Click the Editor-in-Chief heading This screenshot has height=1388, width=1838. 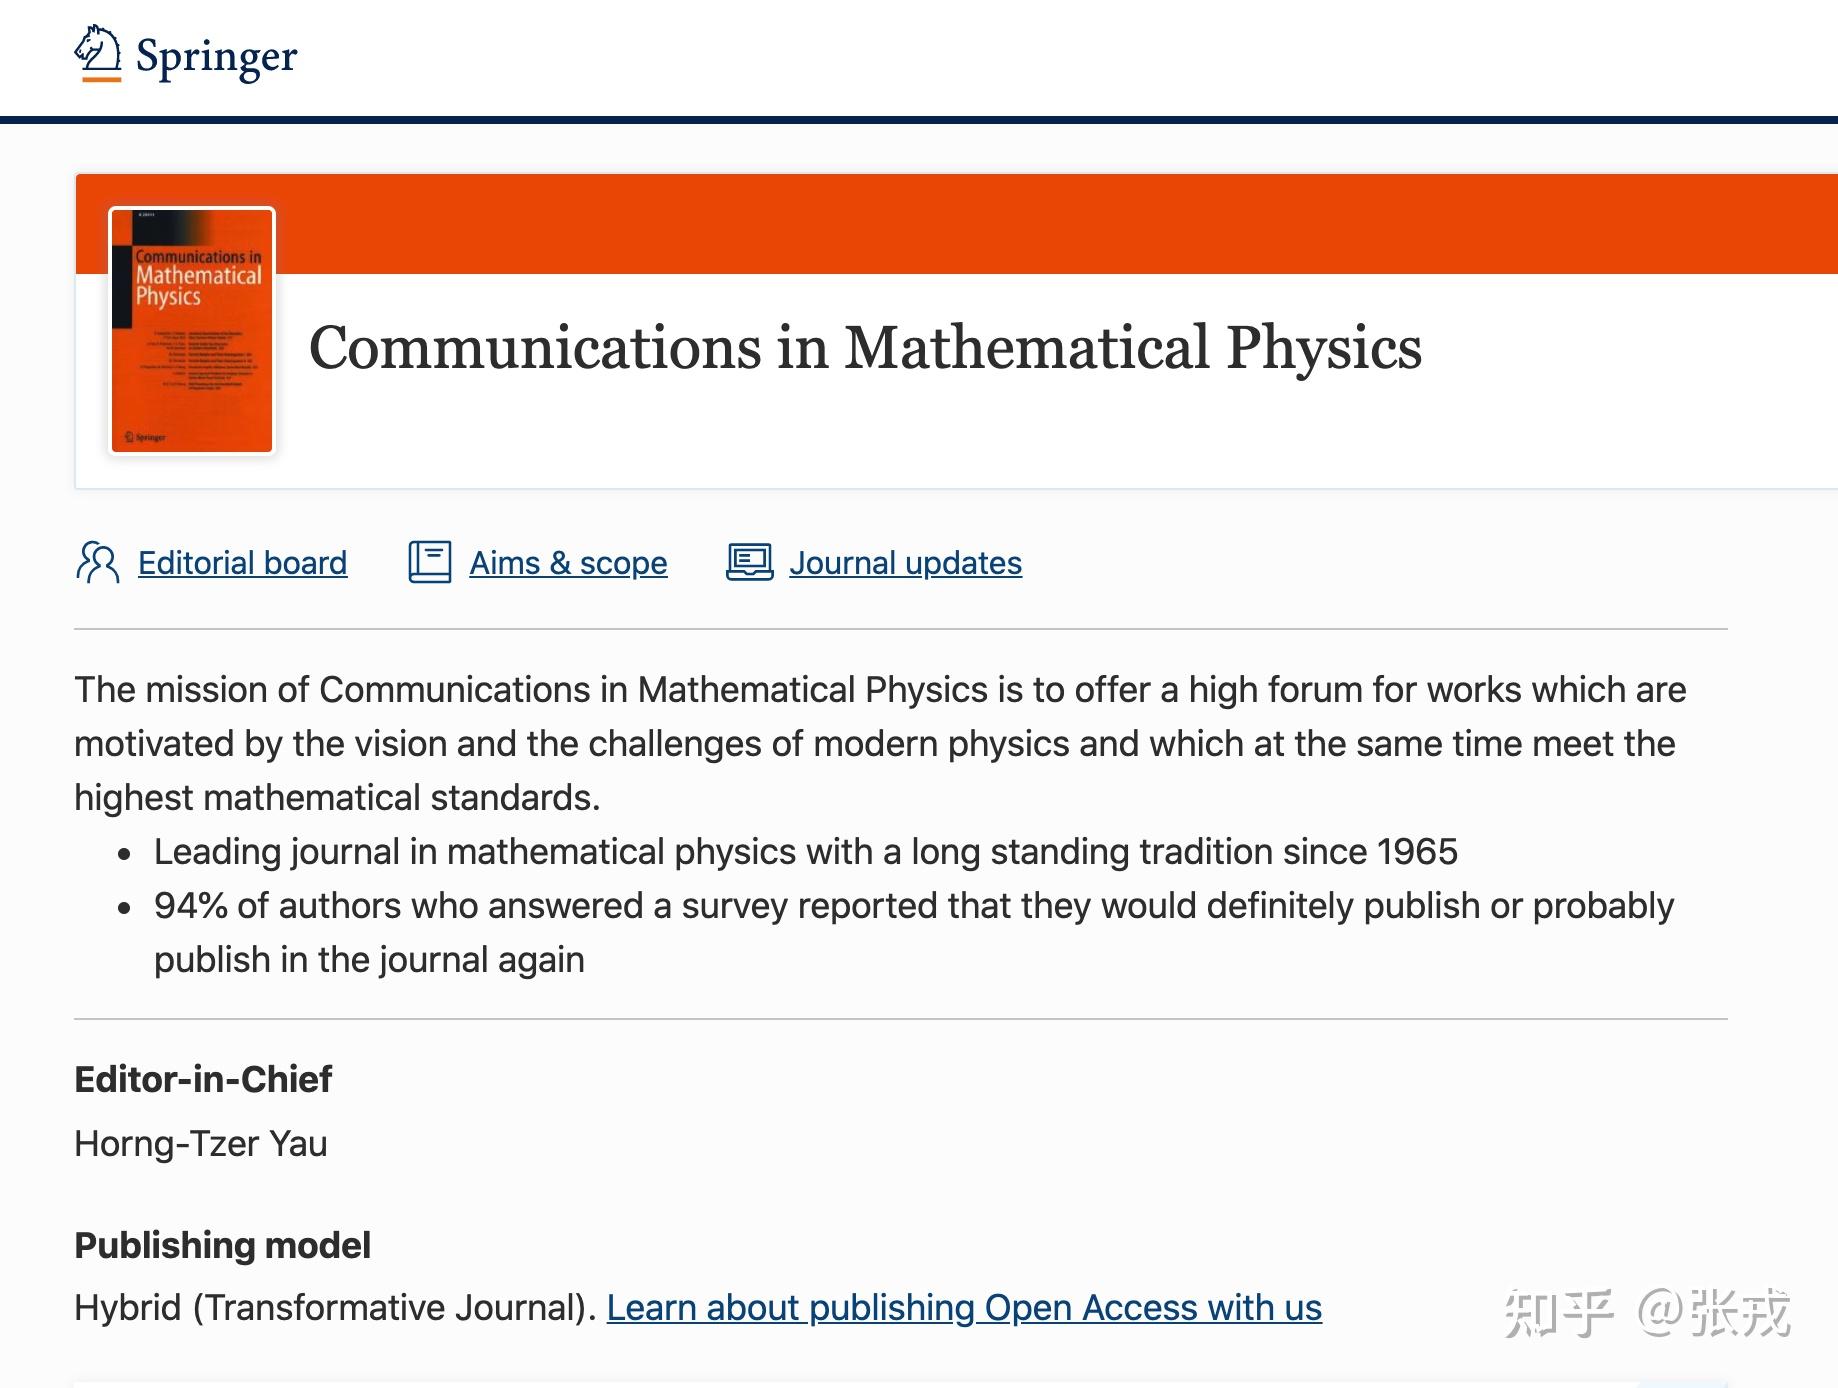point(203,1080)
